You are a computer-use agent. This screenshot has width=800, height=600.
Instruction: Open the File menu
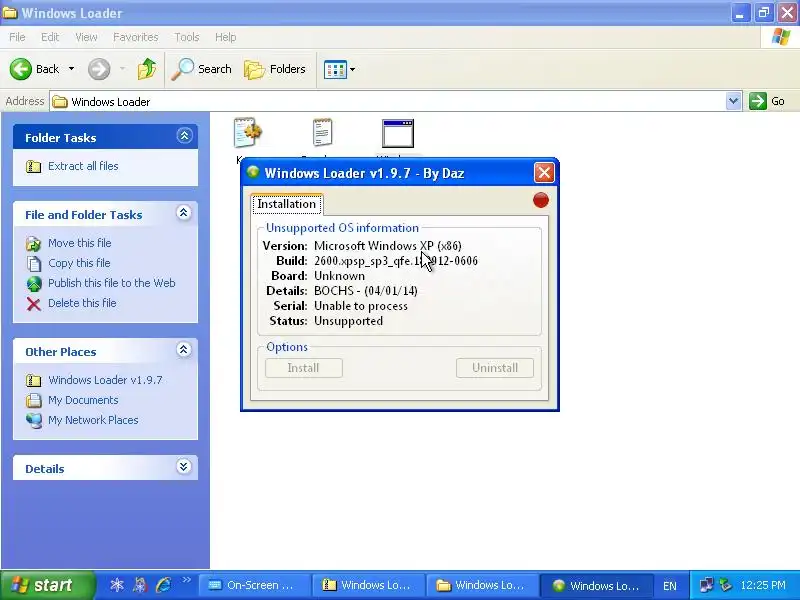(17, 37)
